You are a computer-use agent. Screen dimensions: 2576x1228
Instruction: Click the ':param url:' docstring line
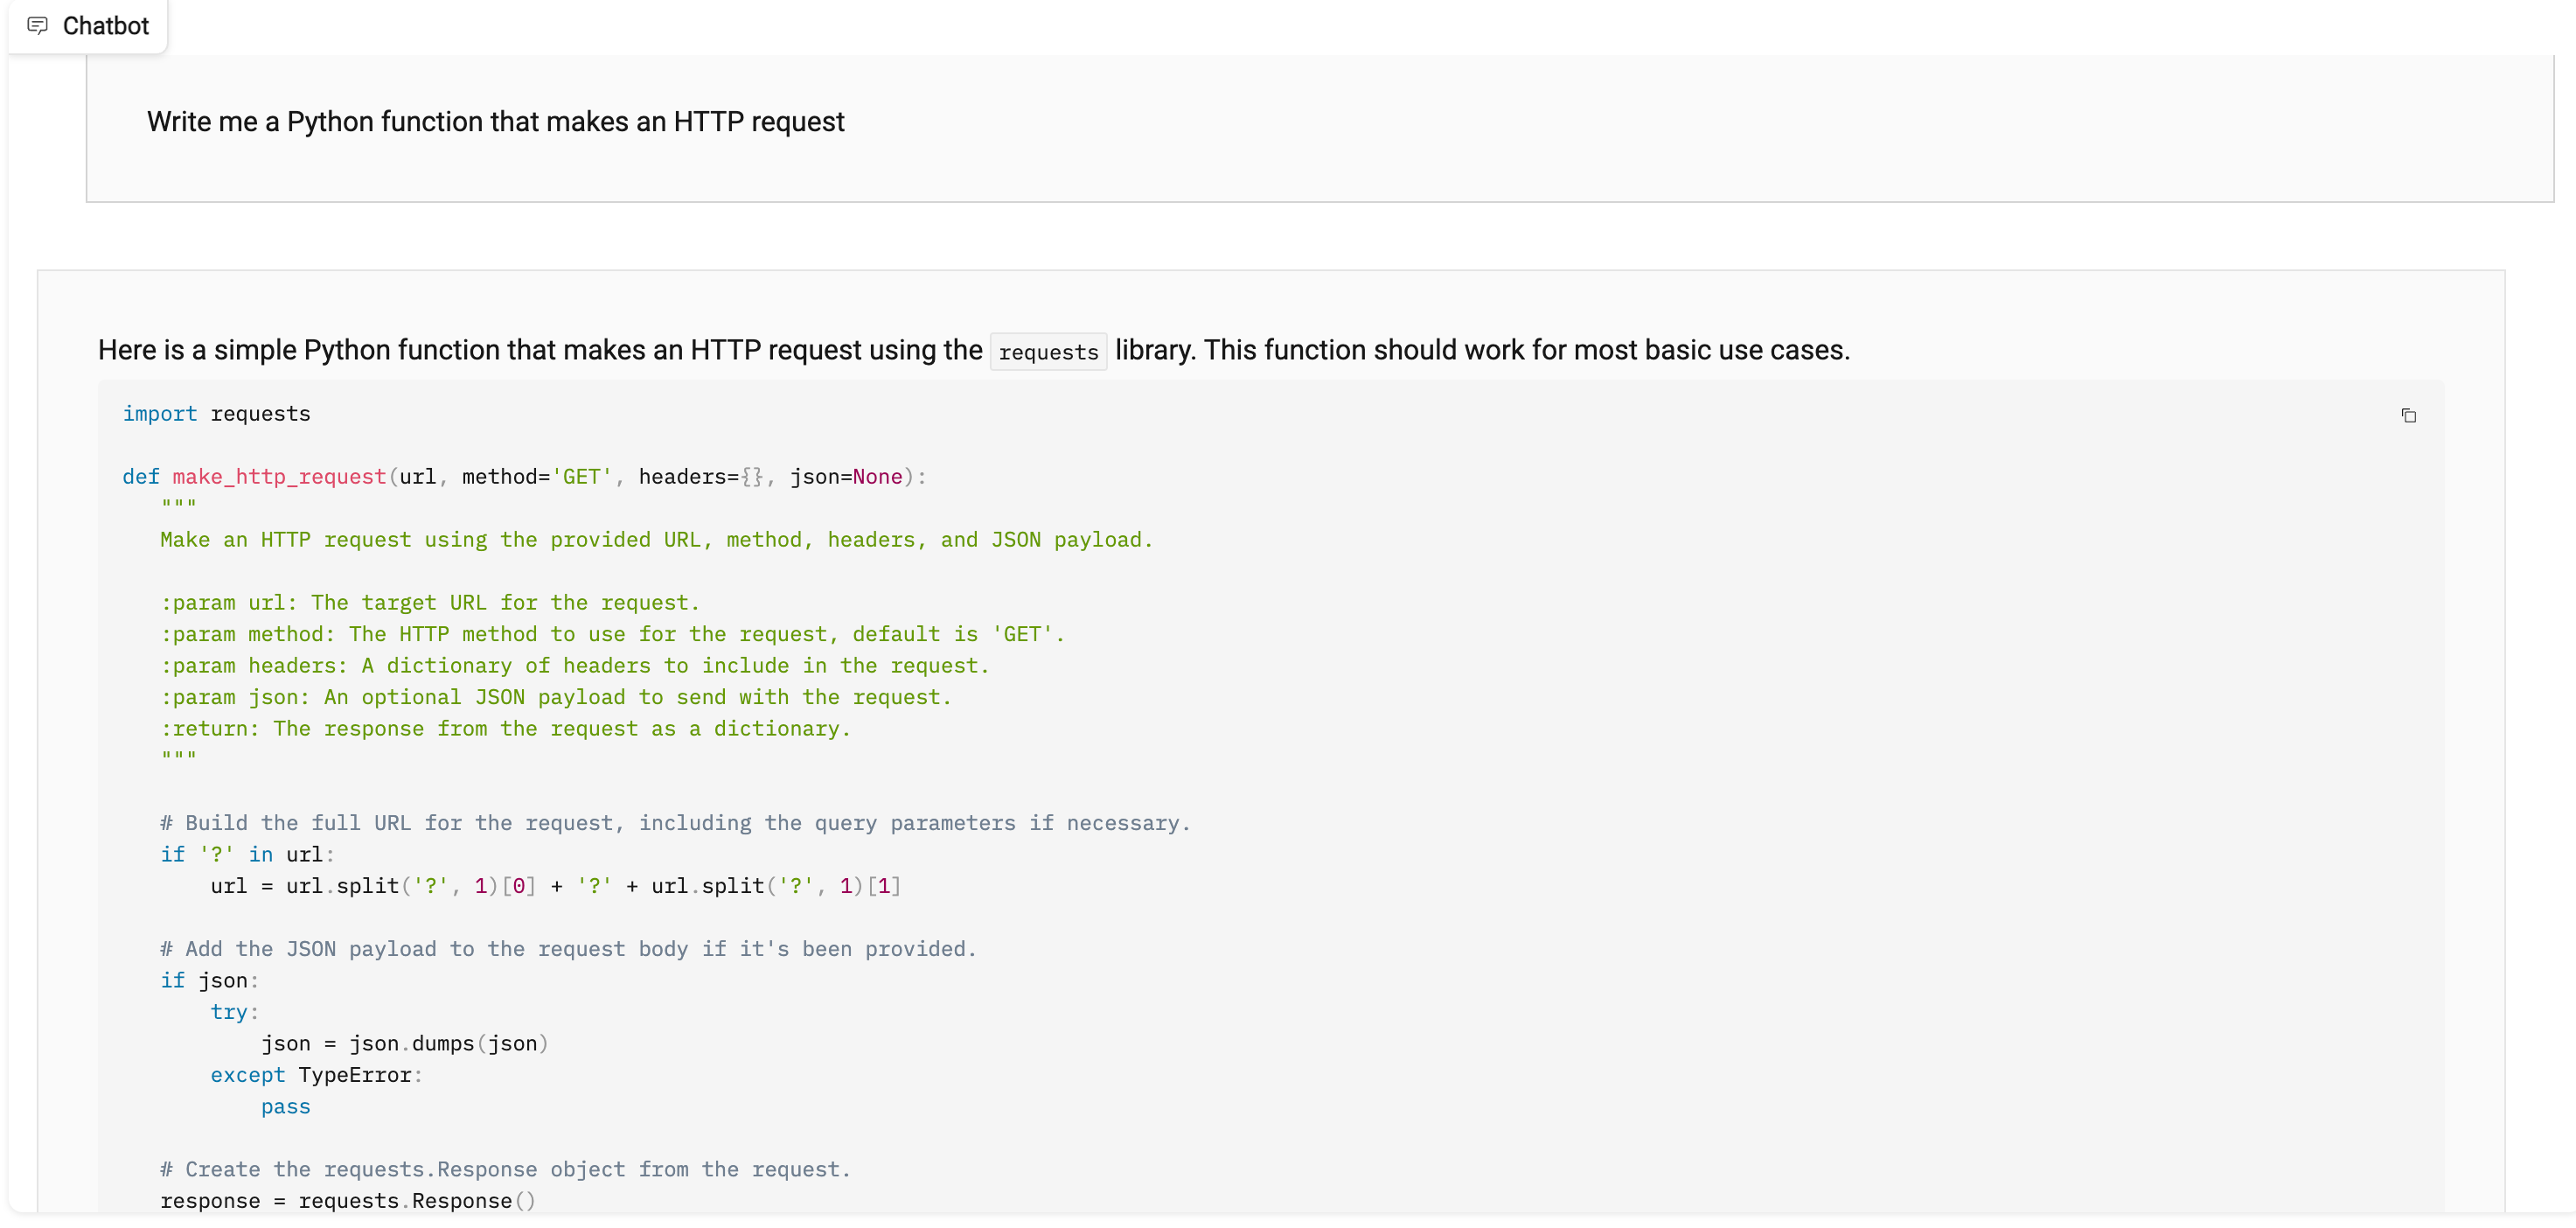click(430, 603)
